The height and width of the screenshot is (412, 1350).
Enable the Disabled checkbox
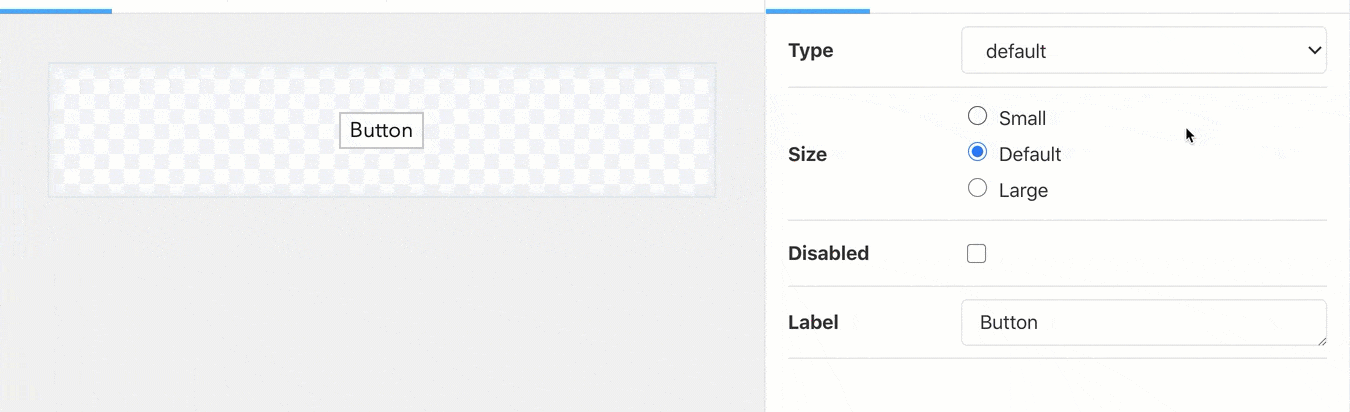(x=976, y=254)
